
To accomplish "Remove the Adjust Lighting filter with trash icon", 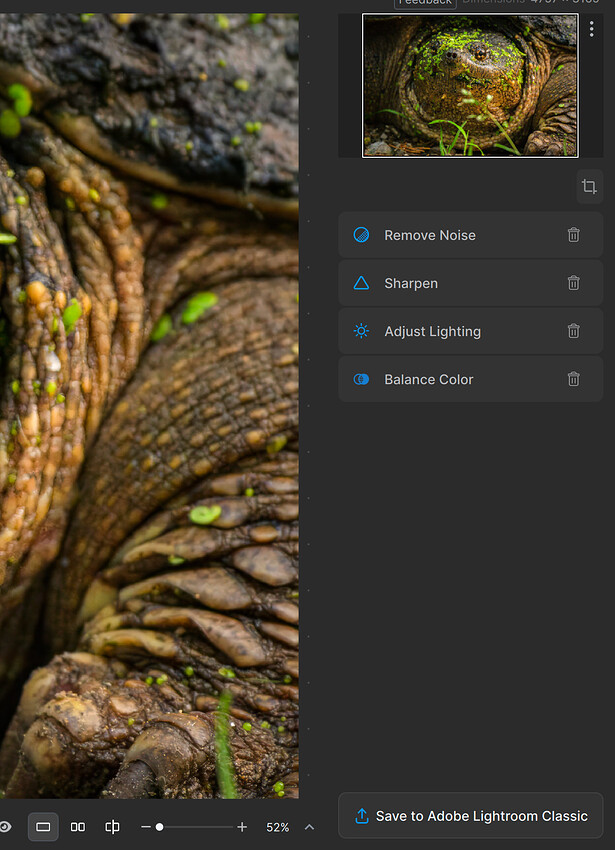I will click(x=573, y=331).
